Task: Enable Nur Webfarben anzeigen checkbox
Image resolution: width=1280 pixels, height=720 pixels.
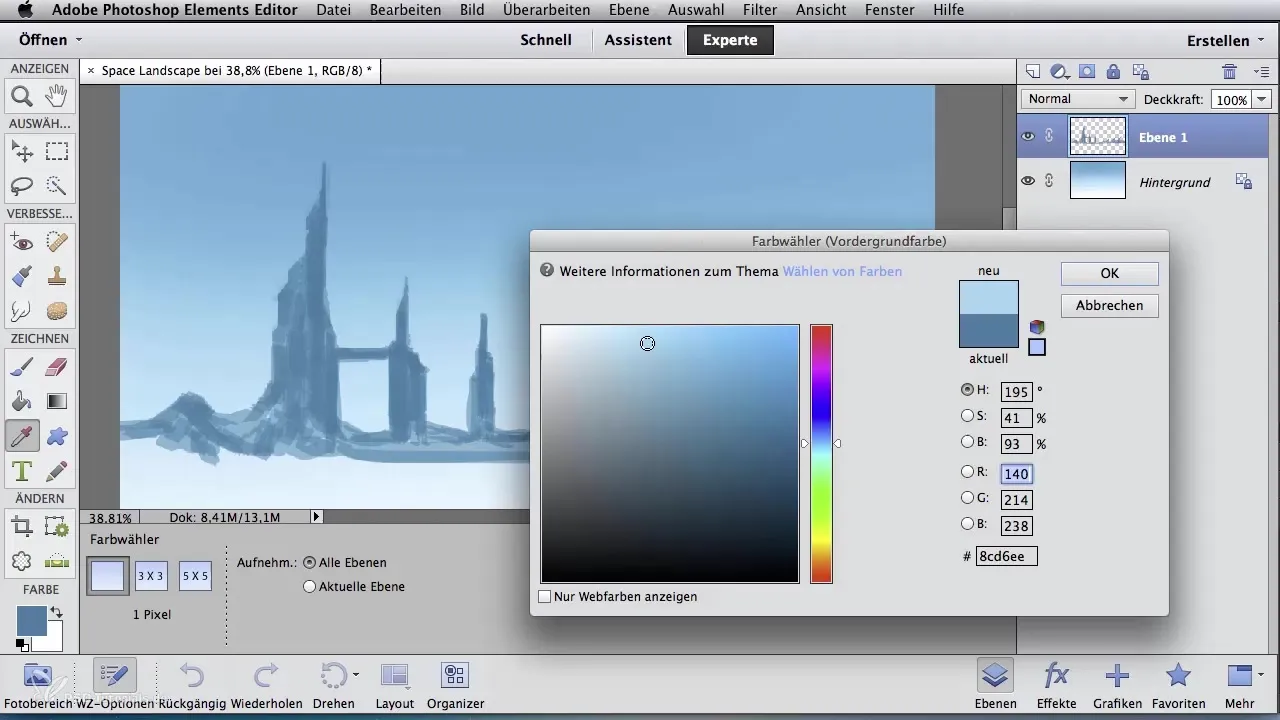Action: pyautogui.click(x=545, y=597)
